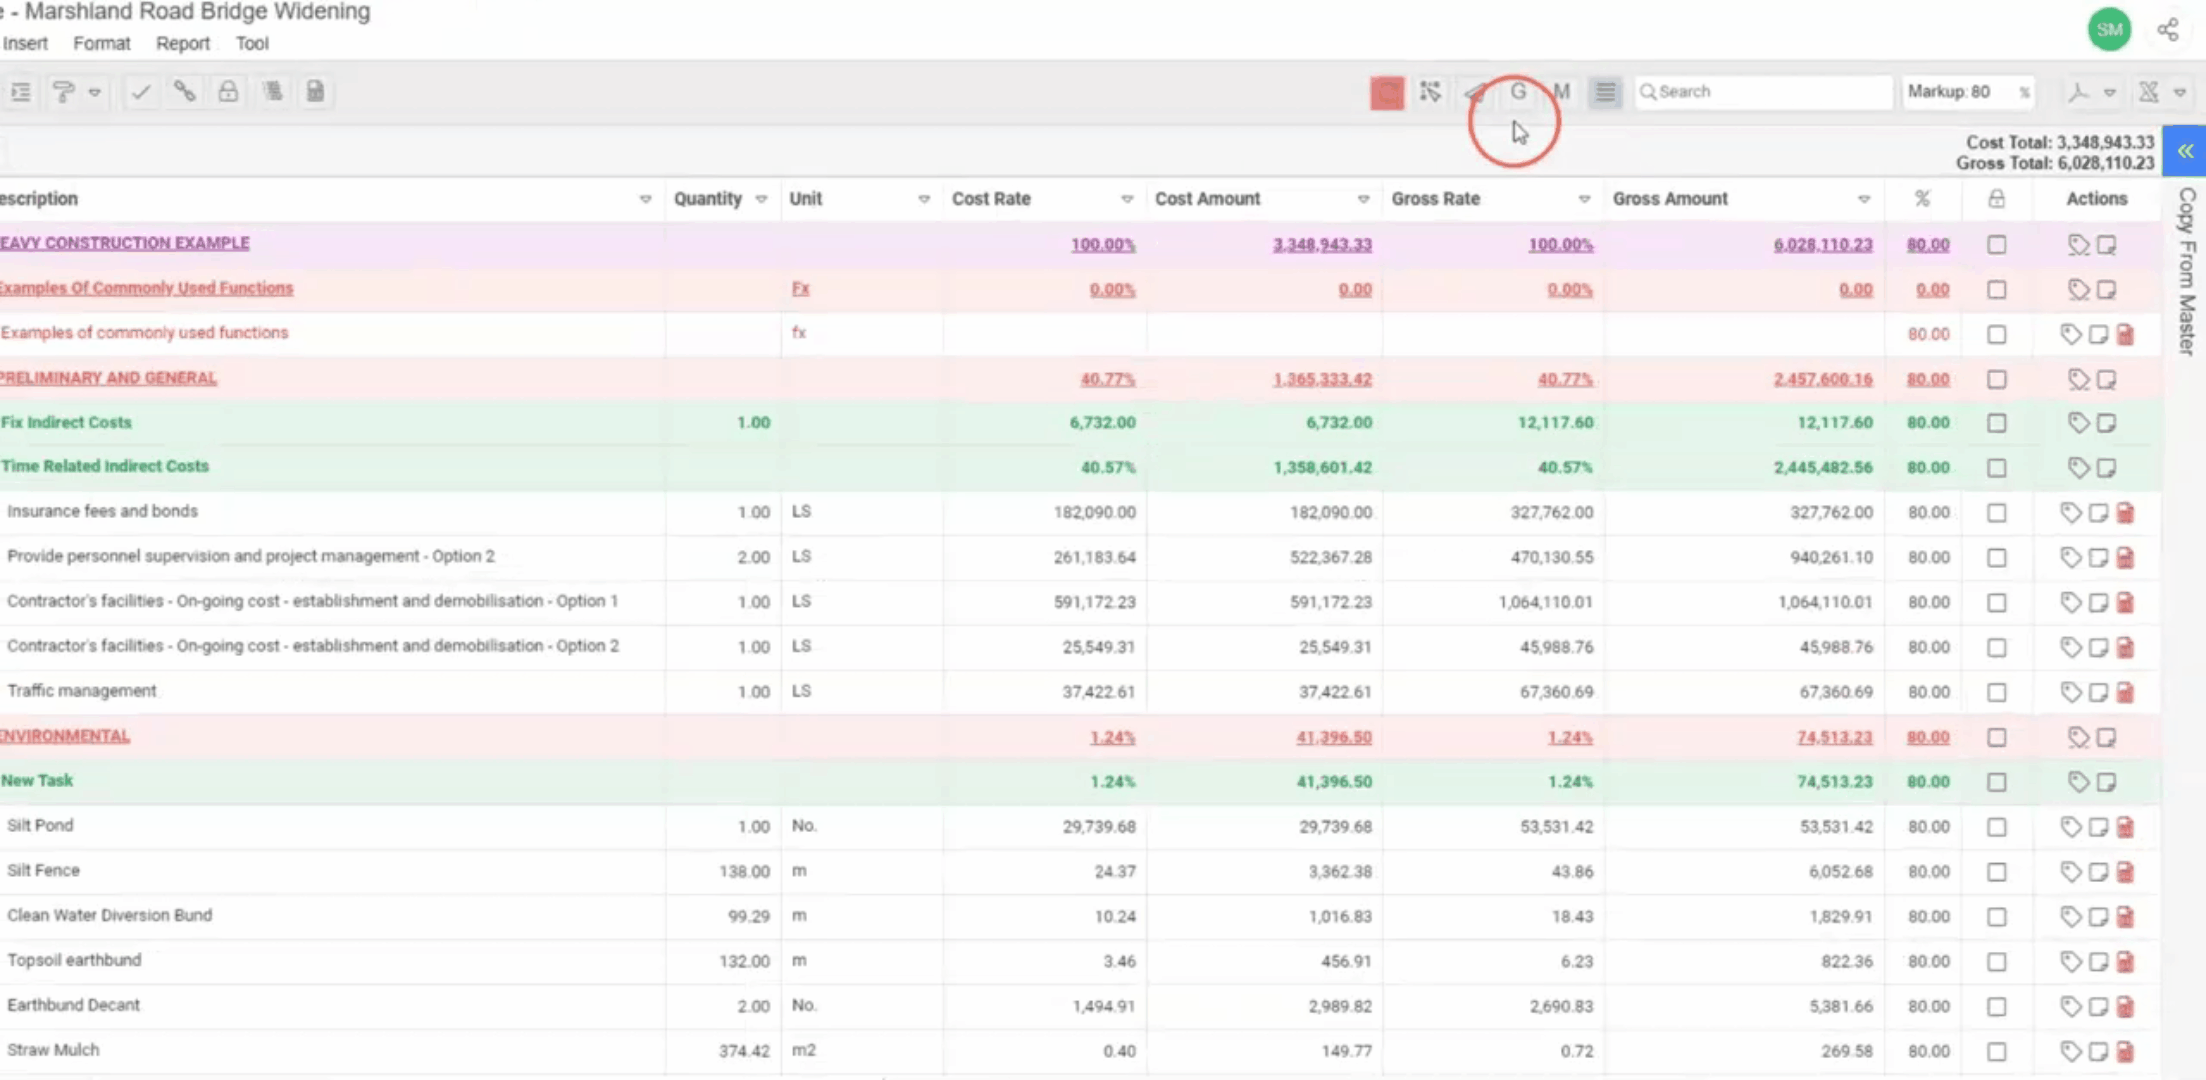This screenshot has height=1080, width=2206.
Task: Open the ENVIRONMENTAL section link
Action: (x=65, y=736)
